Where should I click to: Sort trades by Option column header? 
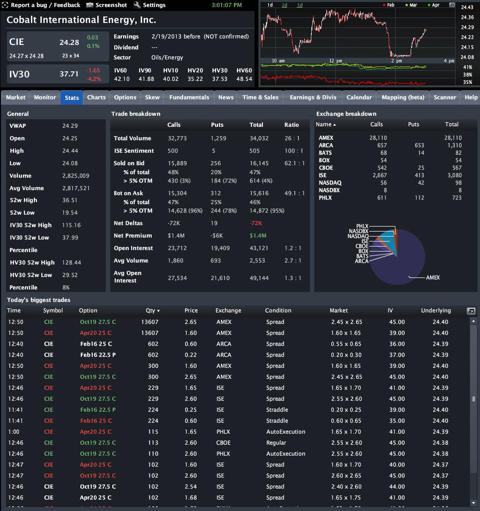(x=88, y=310)
